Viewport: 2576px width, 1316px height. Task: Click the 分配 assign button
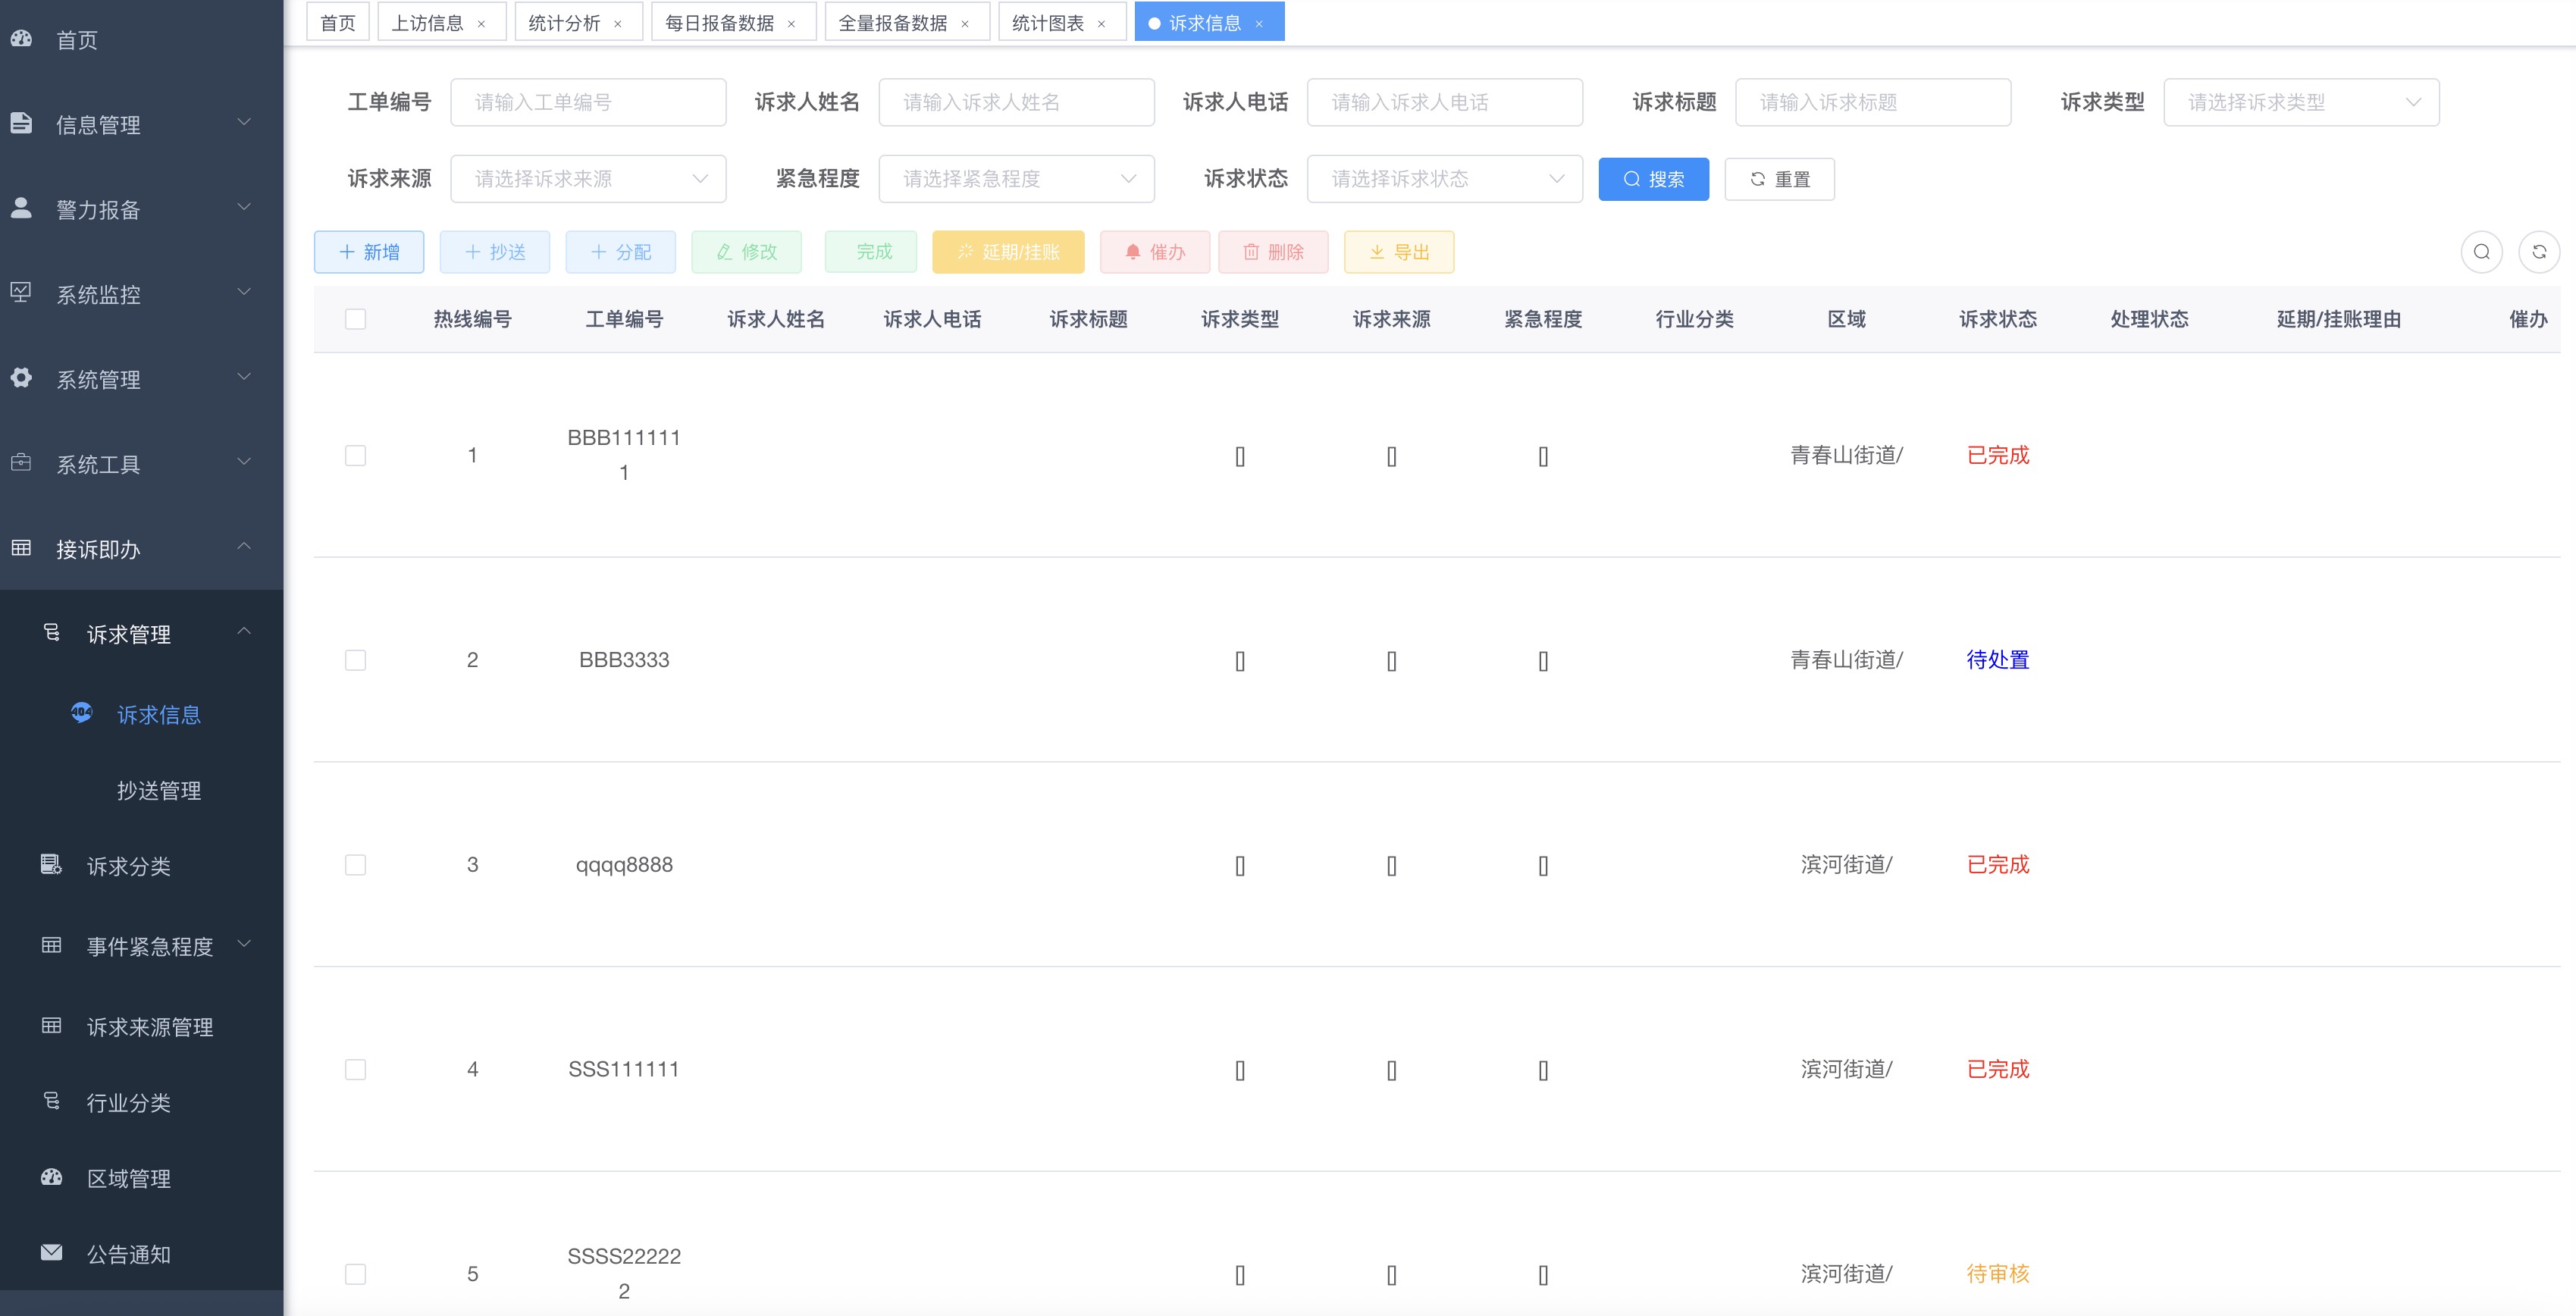620,252
